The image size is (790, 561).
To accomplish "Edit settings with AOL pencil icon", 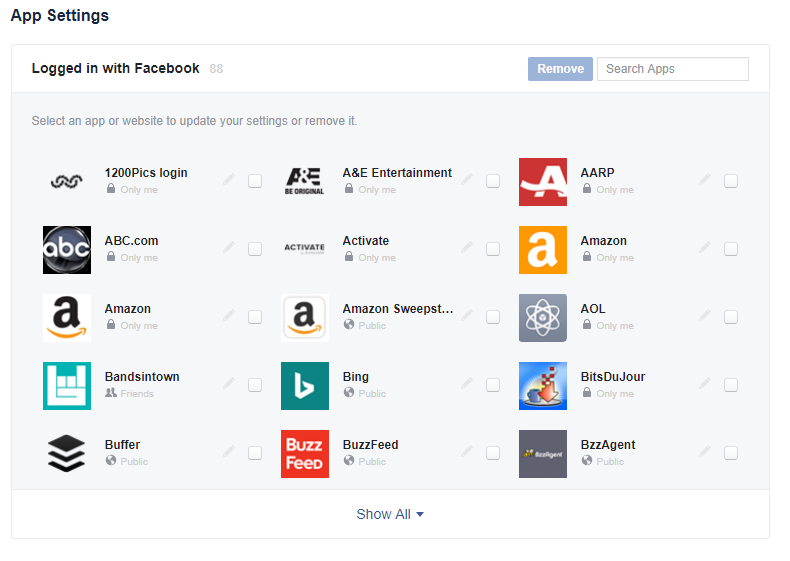I will 705,316.
